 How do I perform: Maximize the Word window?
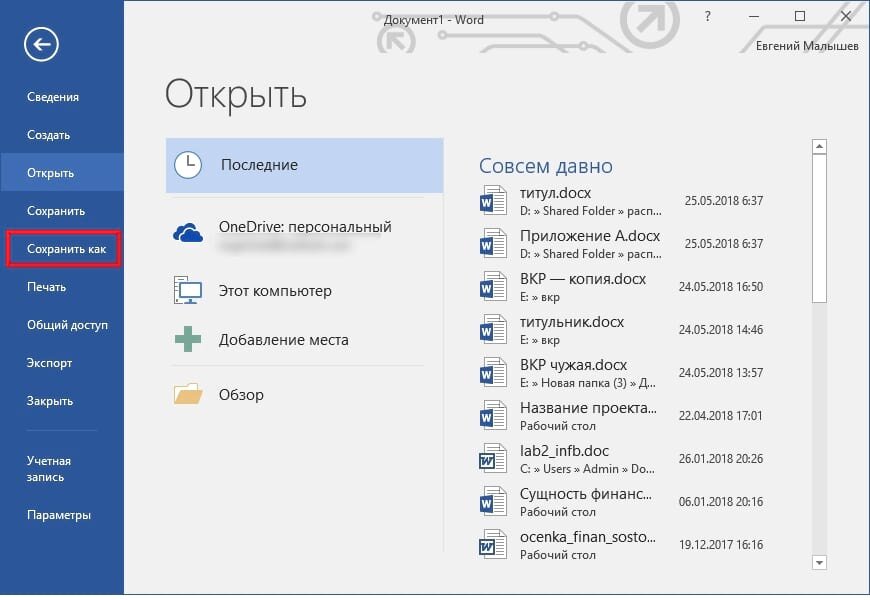pos(800,17)
